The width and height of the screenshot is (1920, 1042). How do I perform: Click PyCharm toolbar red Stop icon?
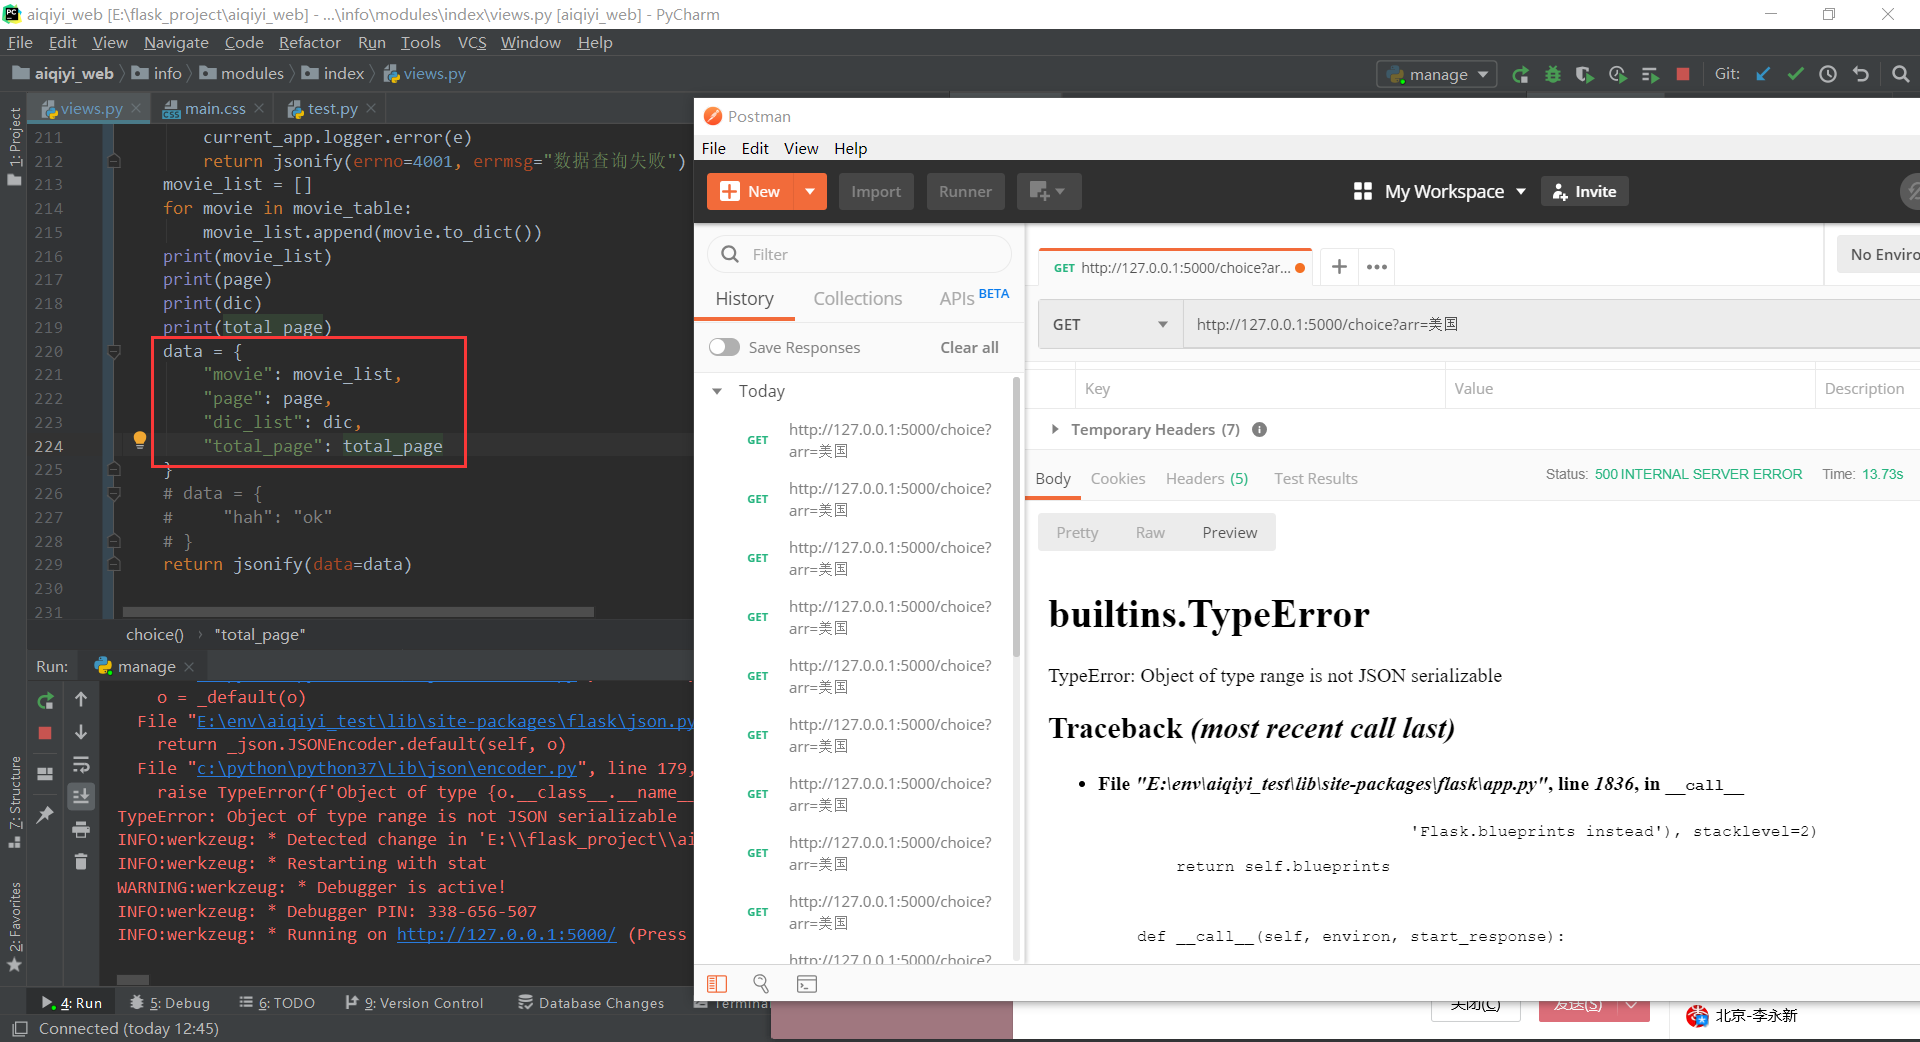pos(1683,74)
